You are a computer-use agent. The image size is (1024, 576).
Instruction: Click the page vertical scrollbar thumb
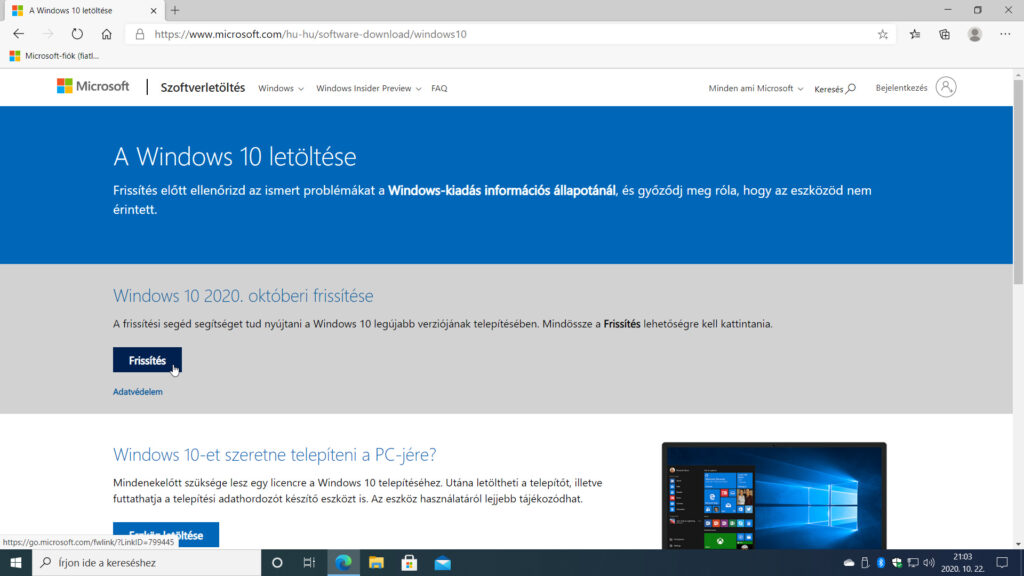1018,183
